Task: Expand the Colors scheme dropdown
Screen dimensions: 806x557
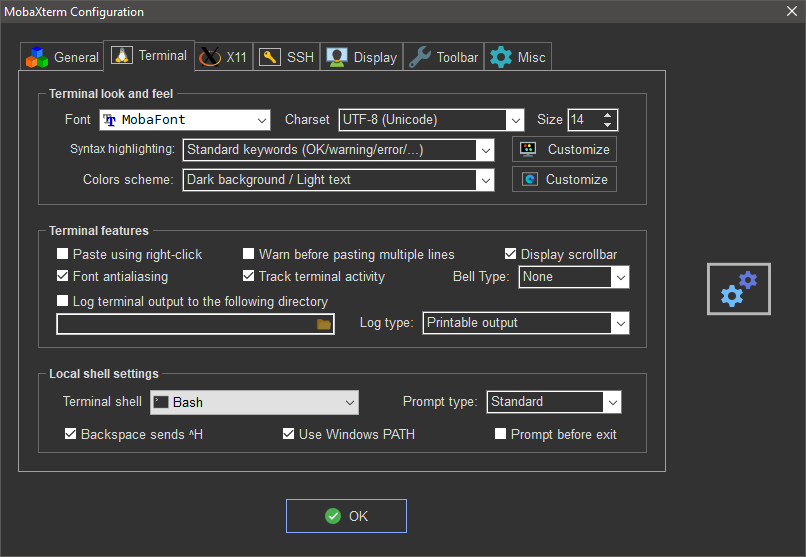Action: [485, 180]
